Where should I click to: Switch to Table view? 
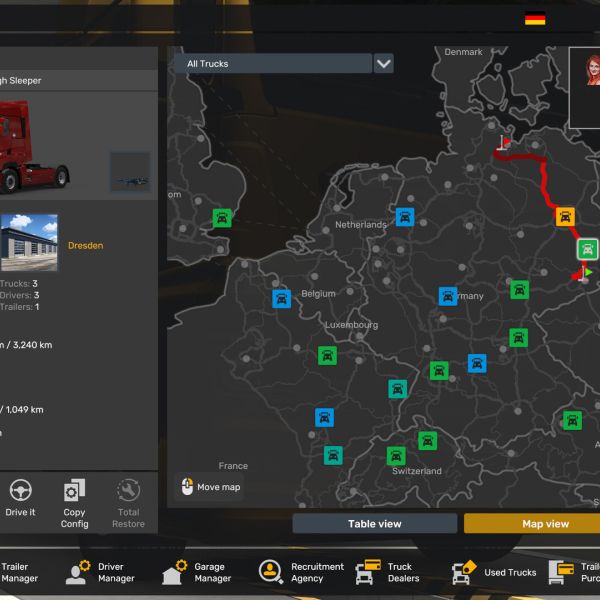click(375, 524)
